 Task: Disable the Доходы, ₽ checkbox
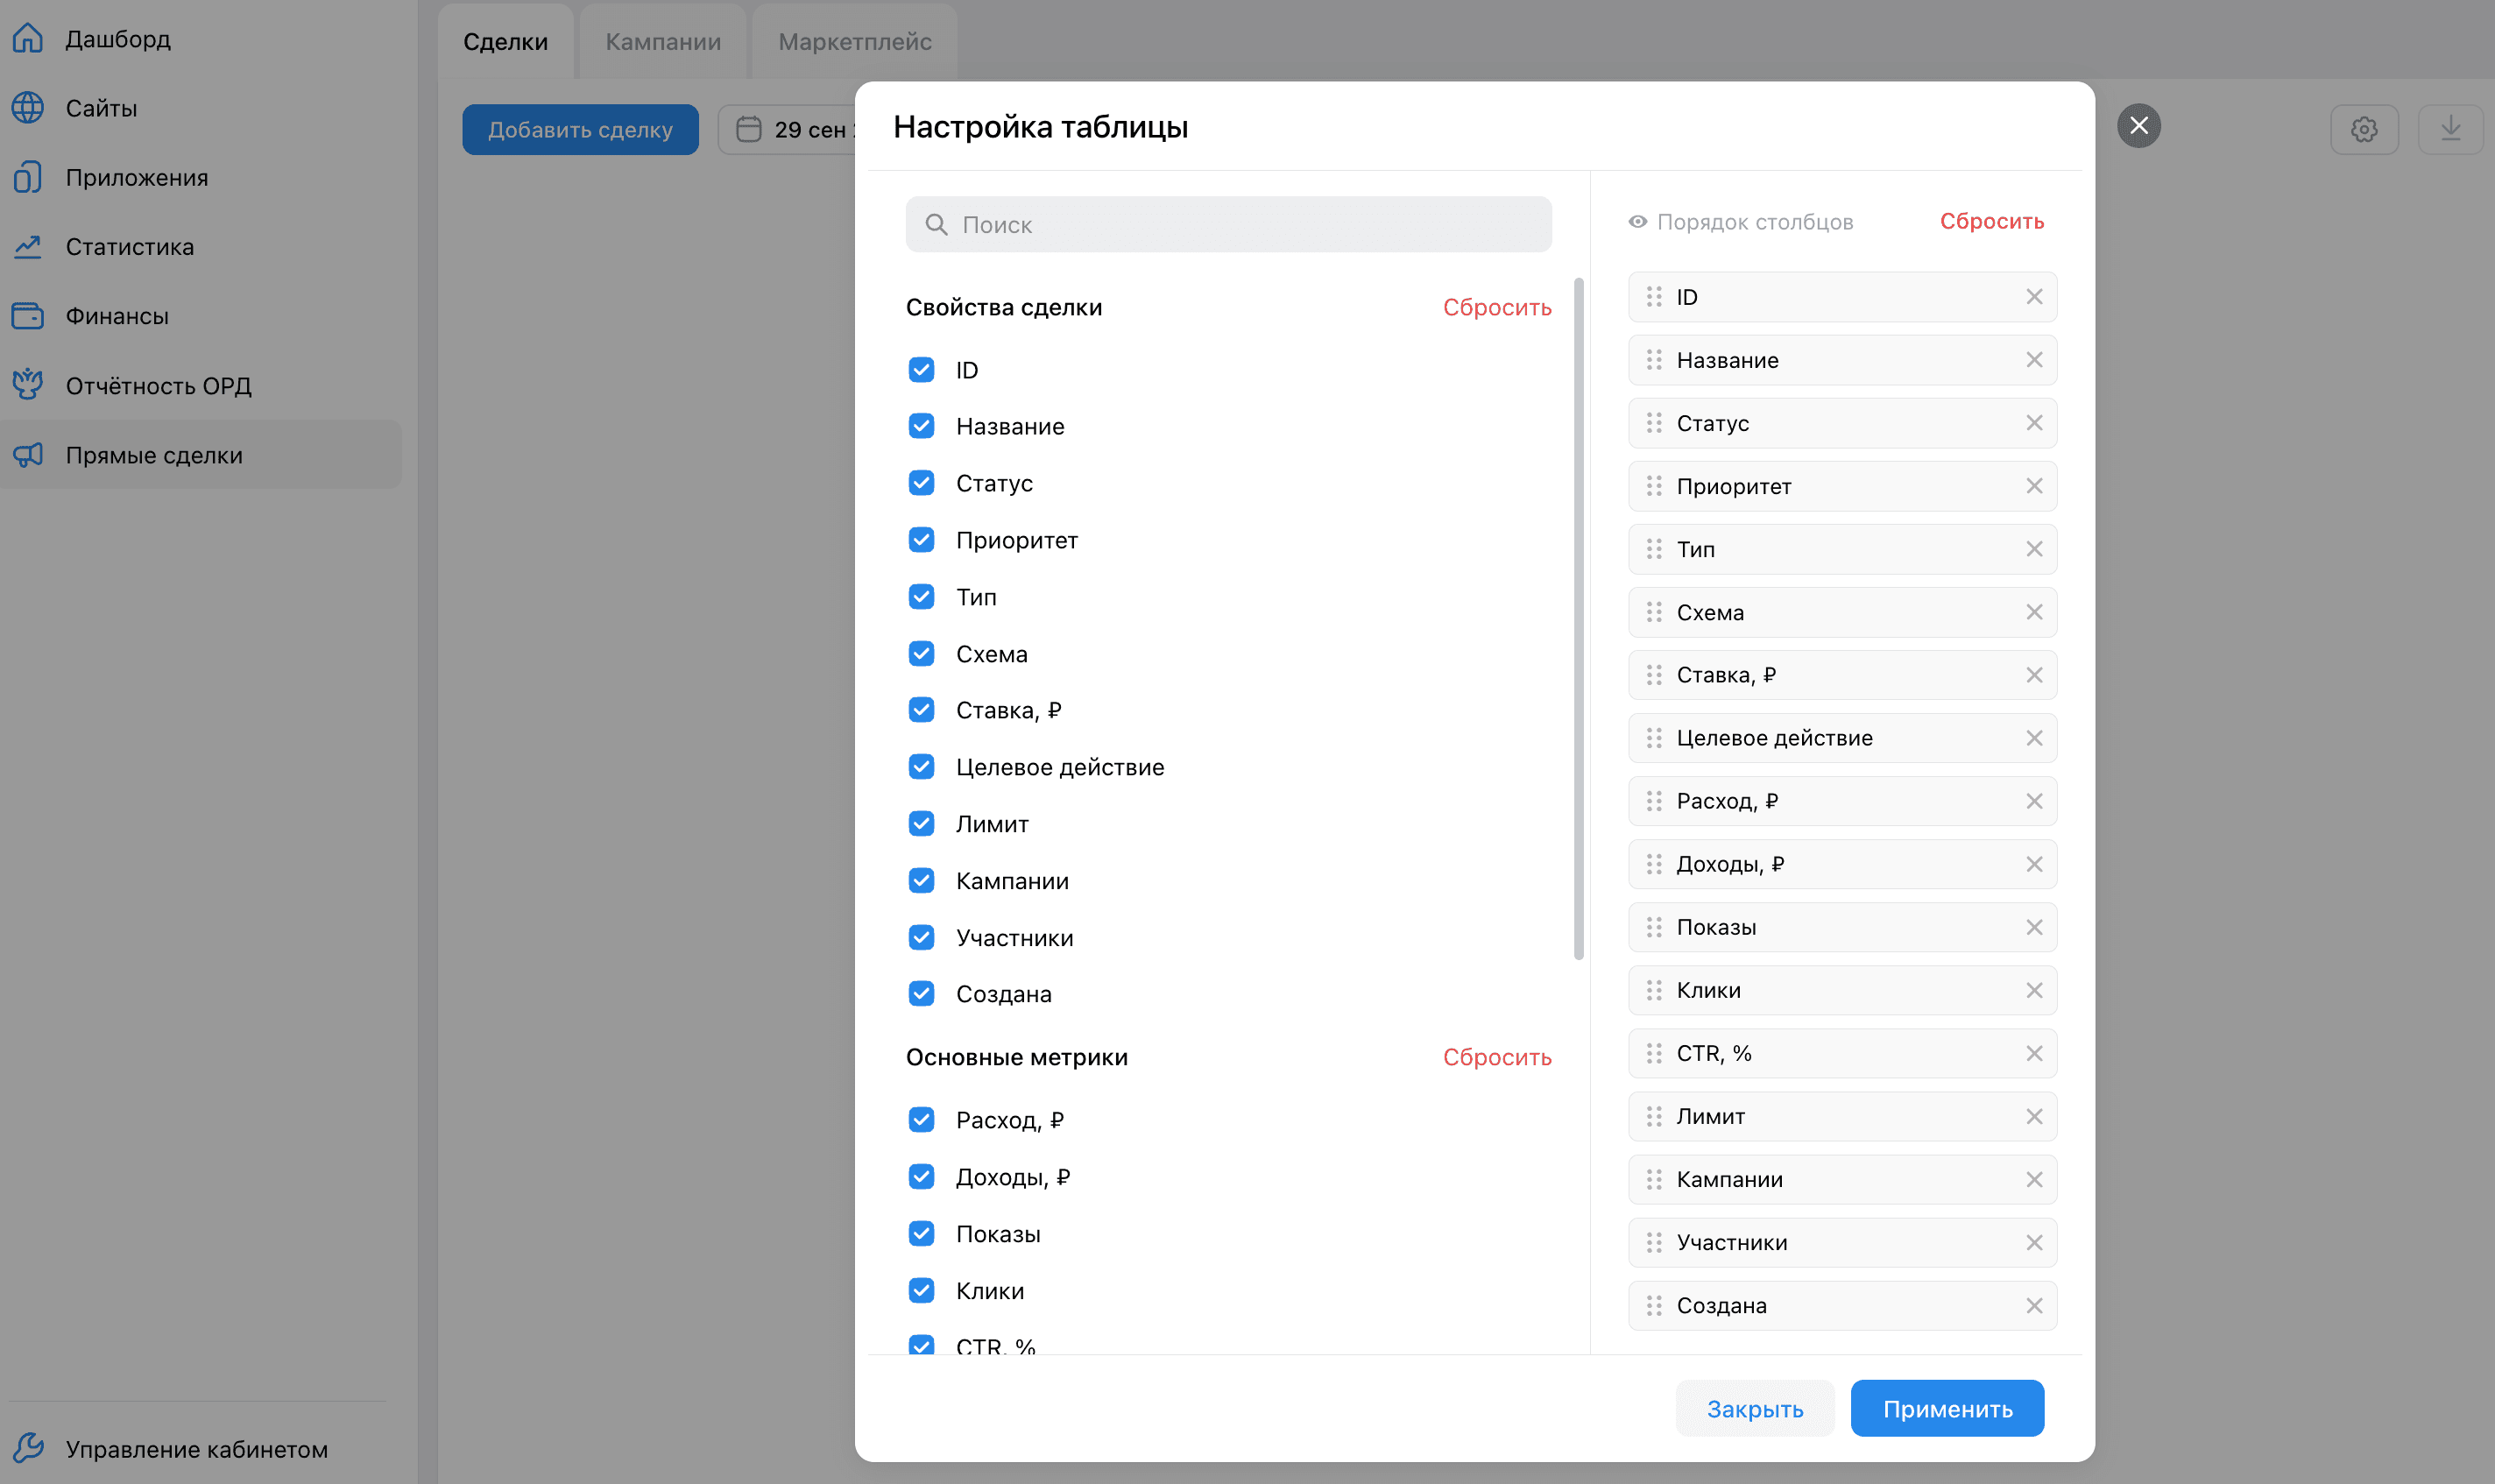(x=921, y=1177)
